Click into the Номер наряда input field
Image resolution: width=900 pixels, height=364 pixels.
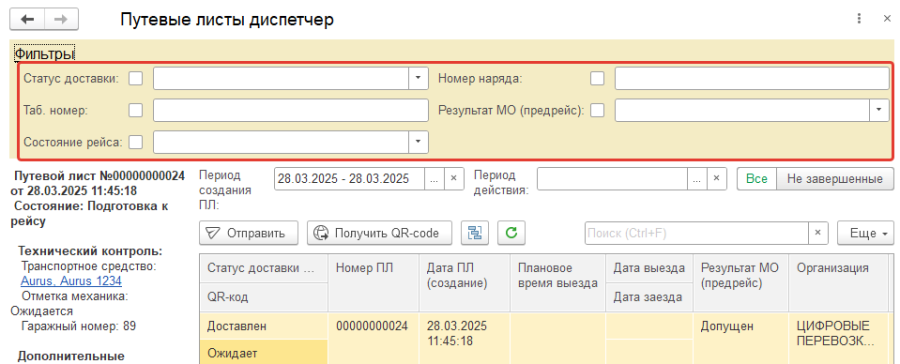point(752,79)
